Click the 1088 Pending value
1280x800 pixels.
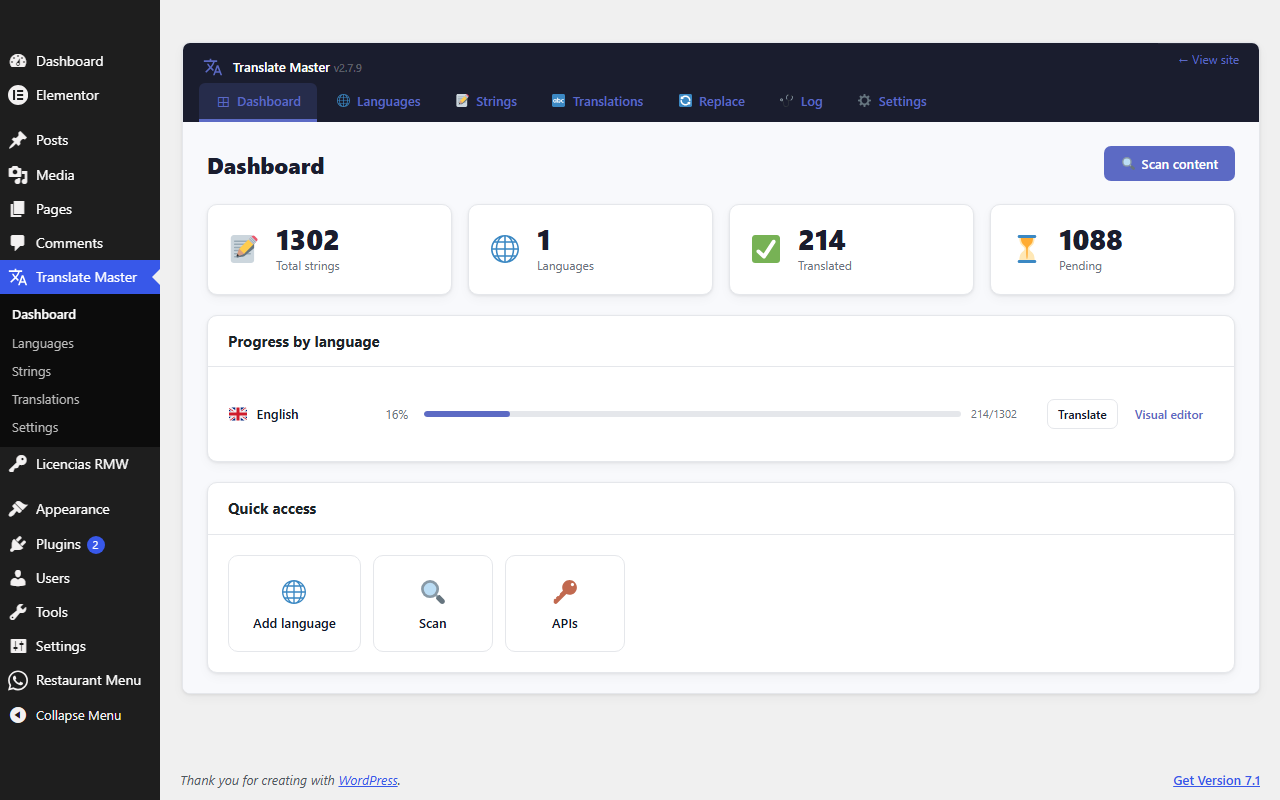(x=1091, y=240)
